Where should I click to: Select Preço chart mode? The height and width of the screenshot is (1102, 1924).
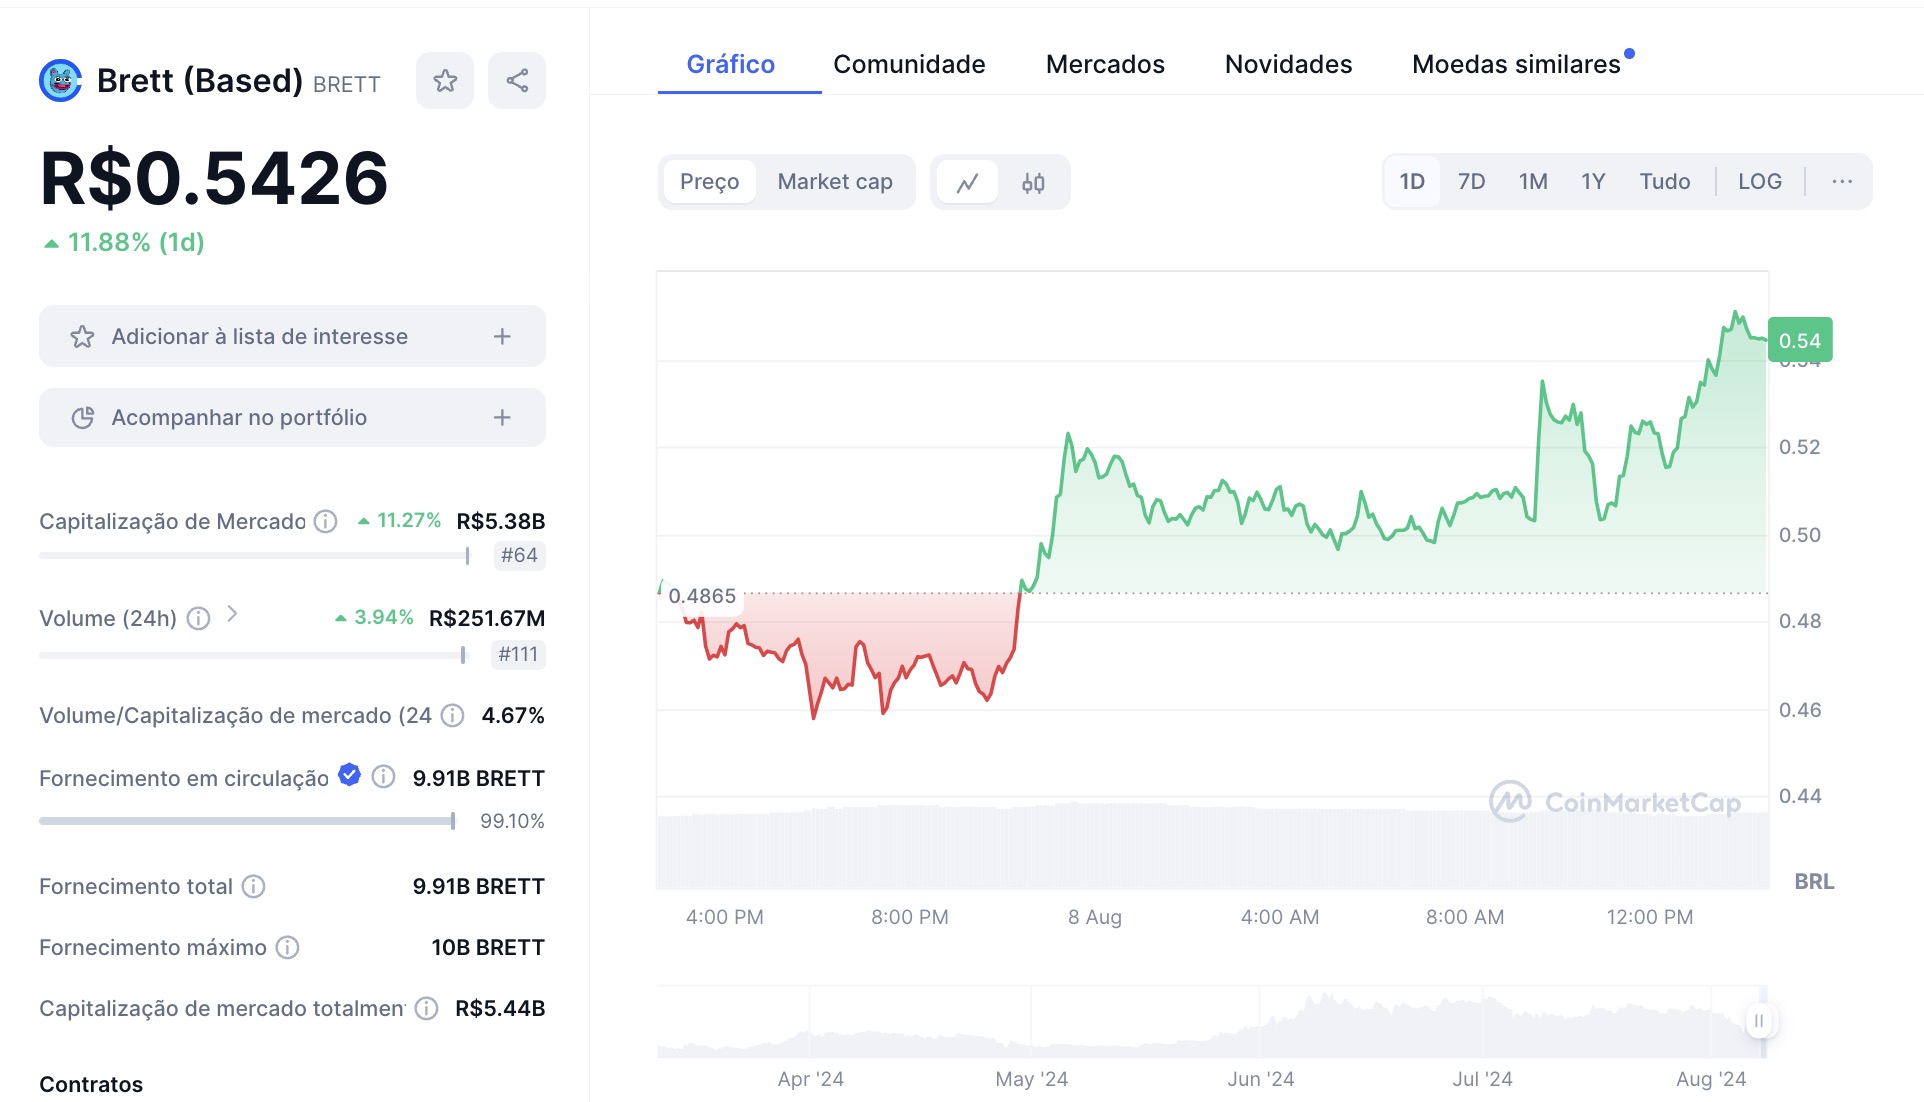coord(709,182)
